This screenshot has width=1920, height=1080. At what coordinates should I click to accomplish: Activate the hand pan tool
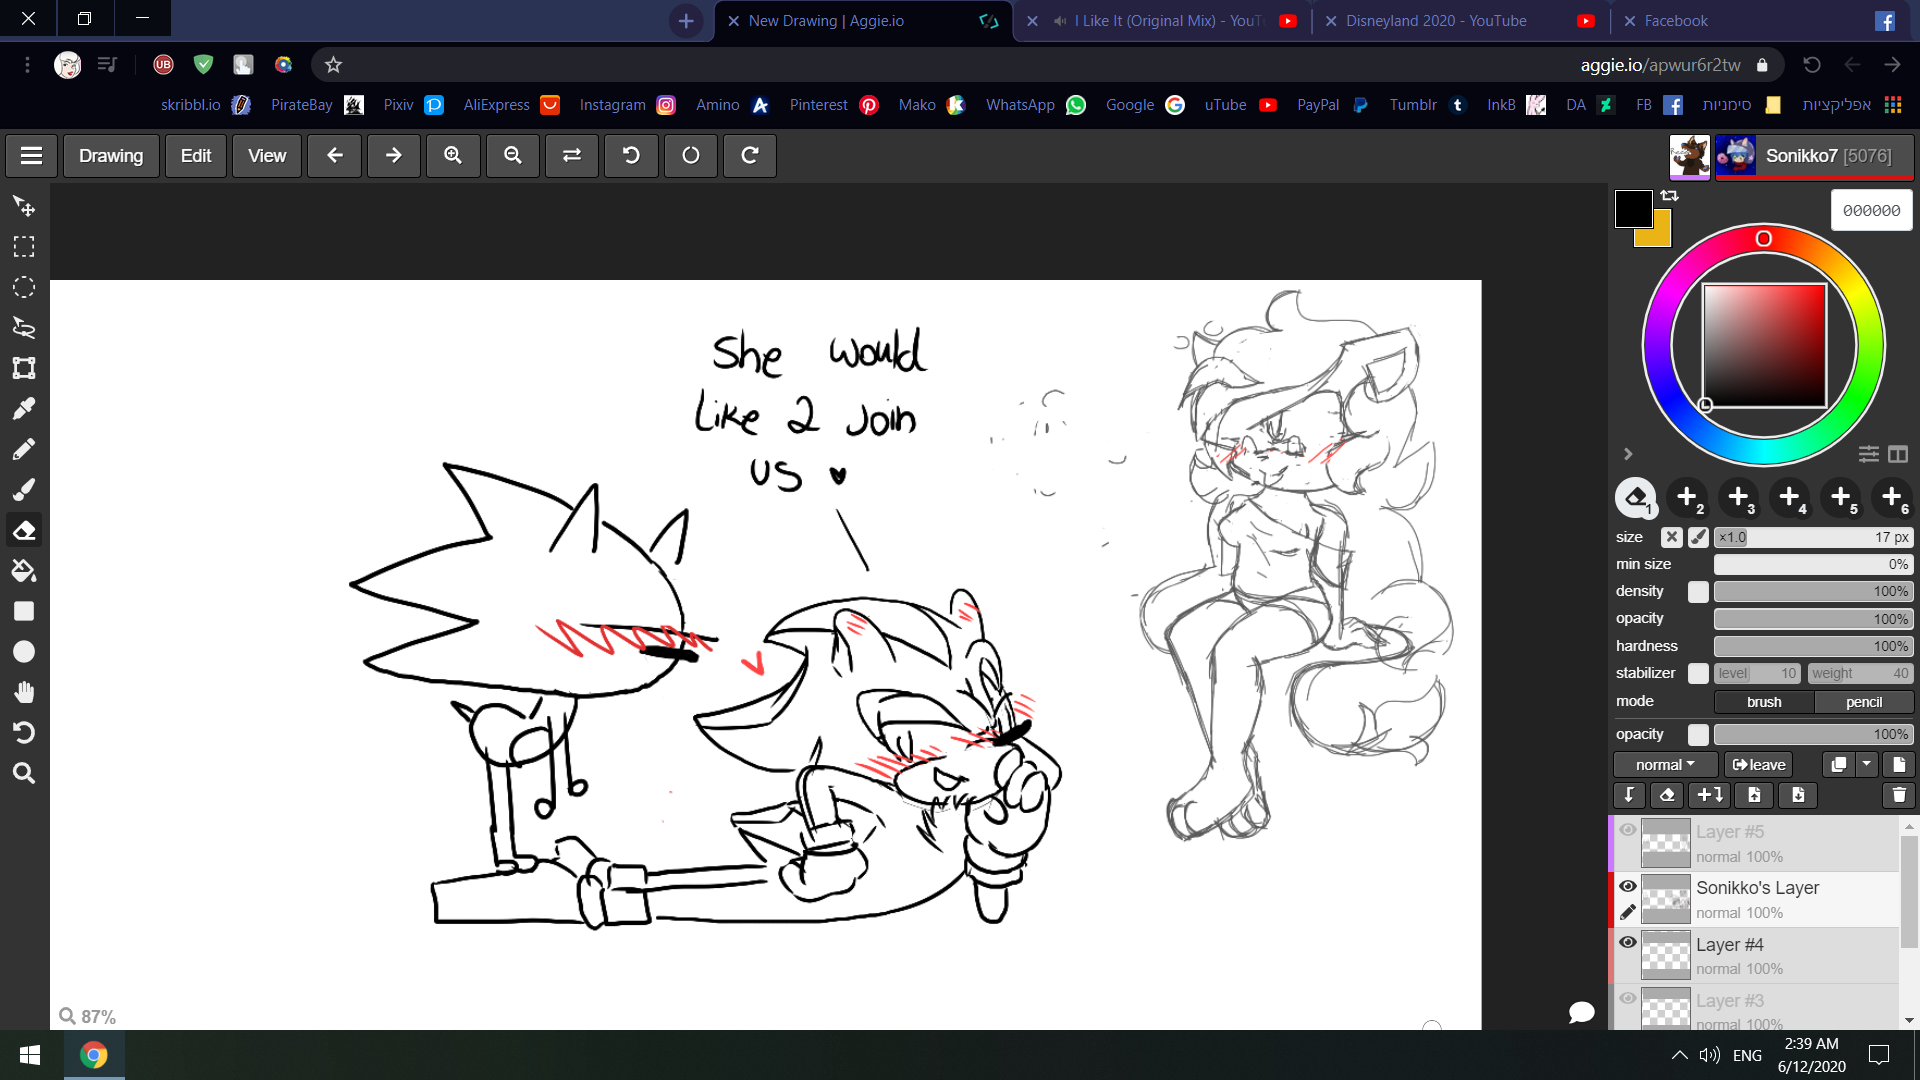point(24,692)
